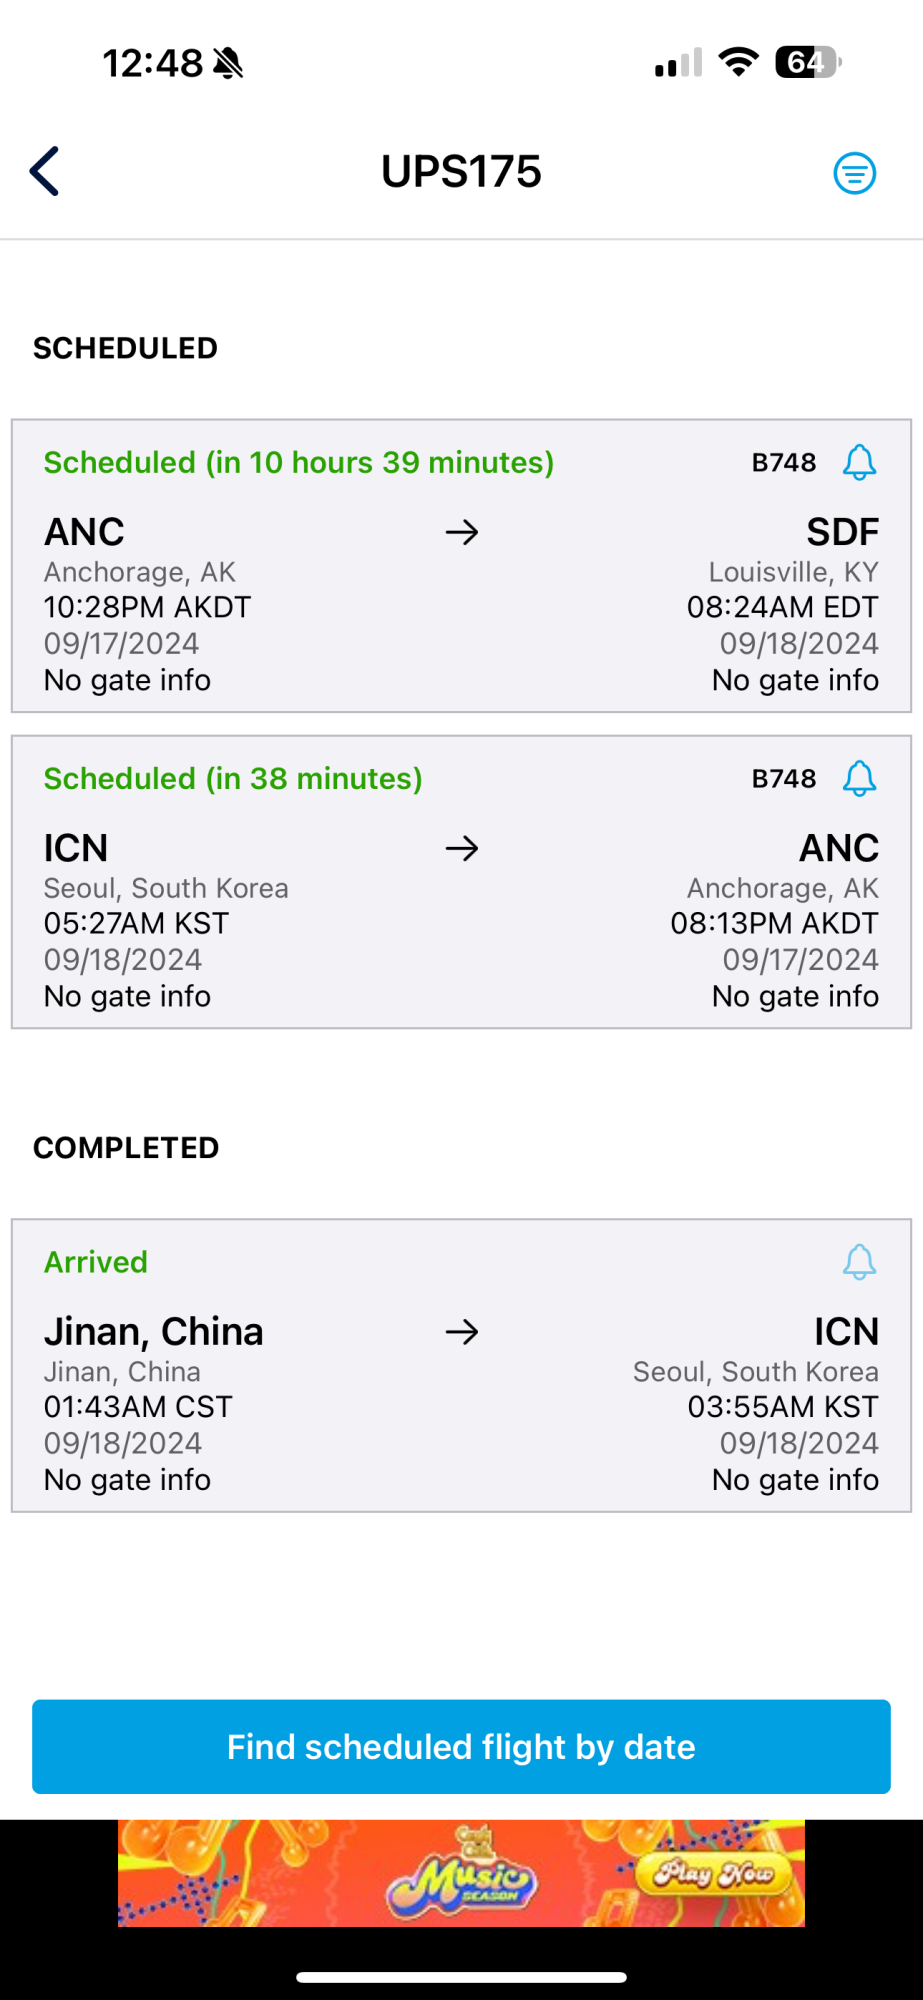Tap the UPS175 title

461,172
